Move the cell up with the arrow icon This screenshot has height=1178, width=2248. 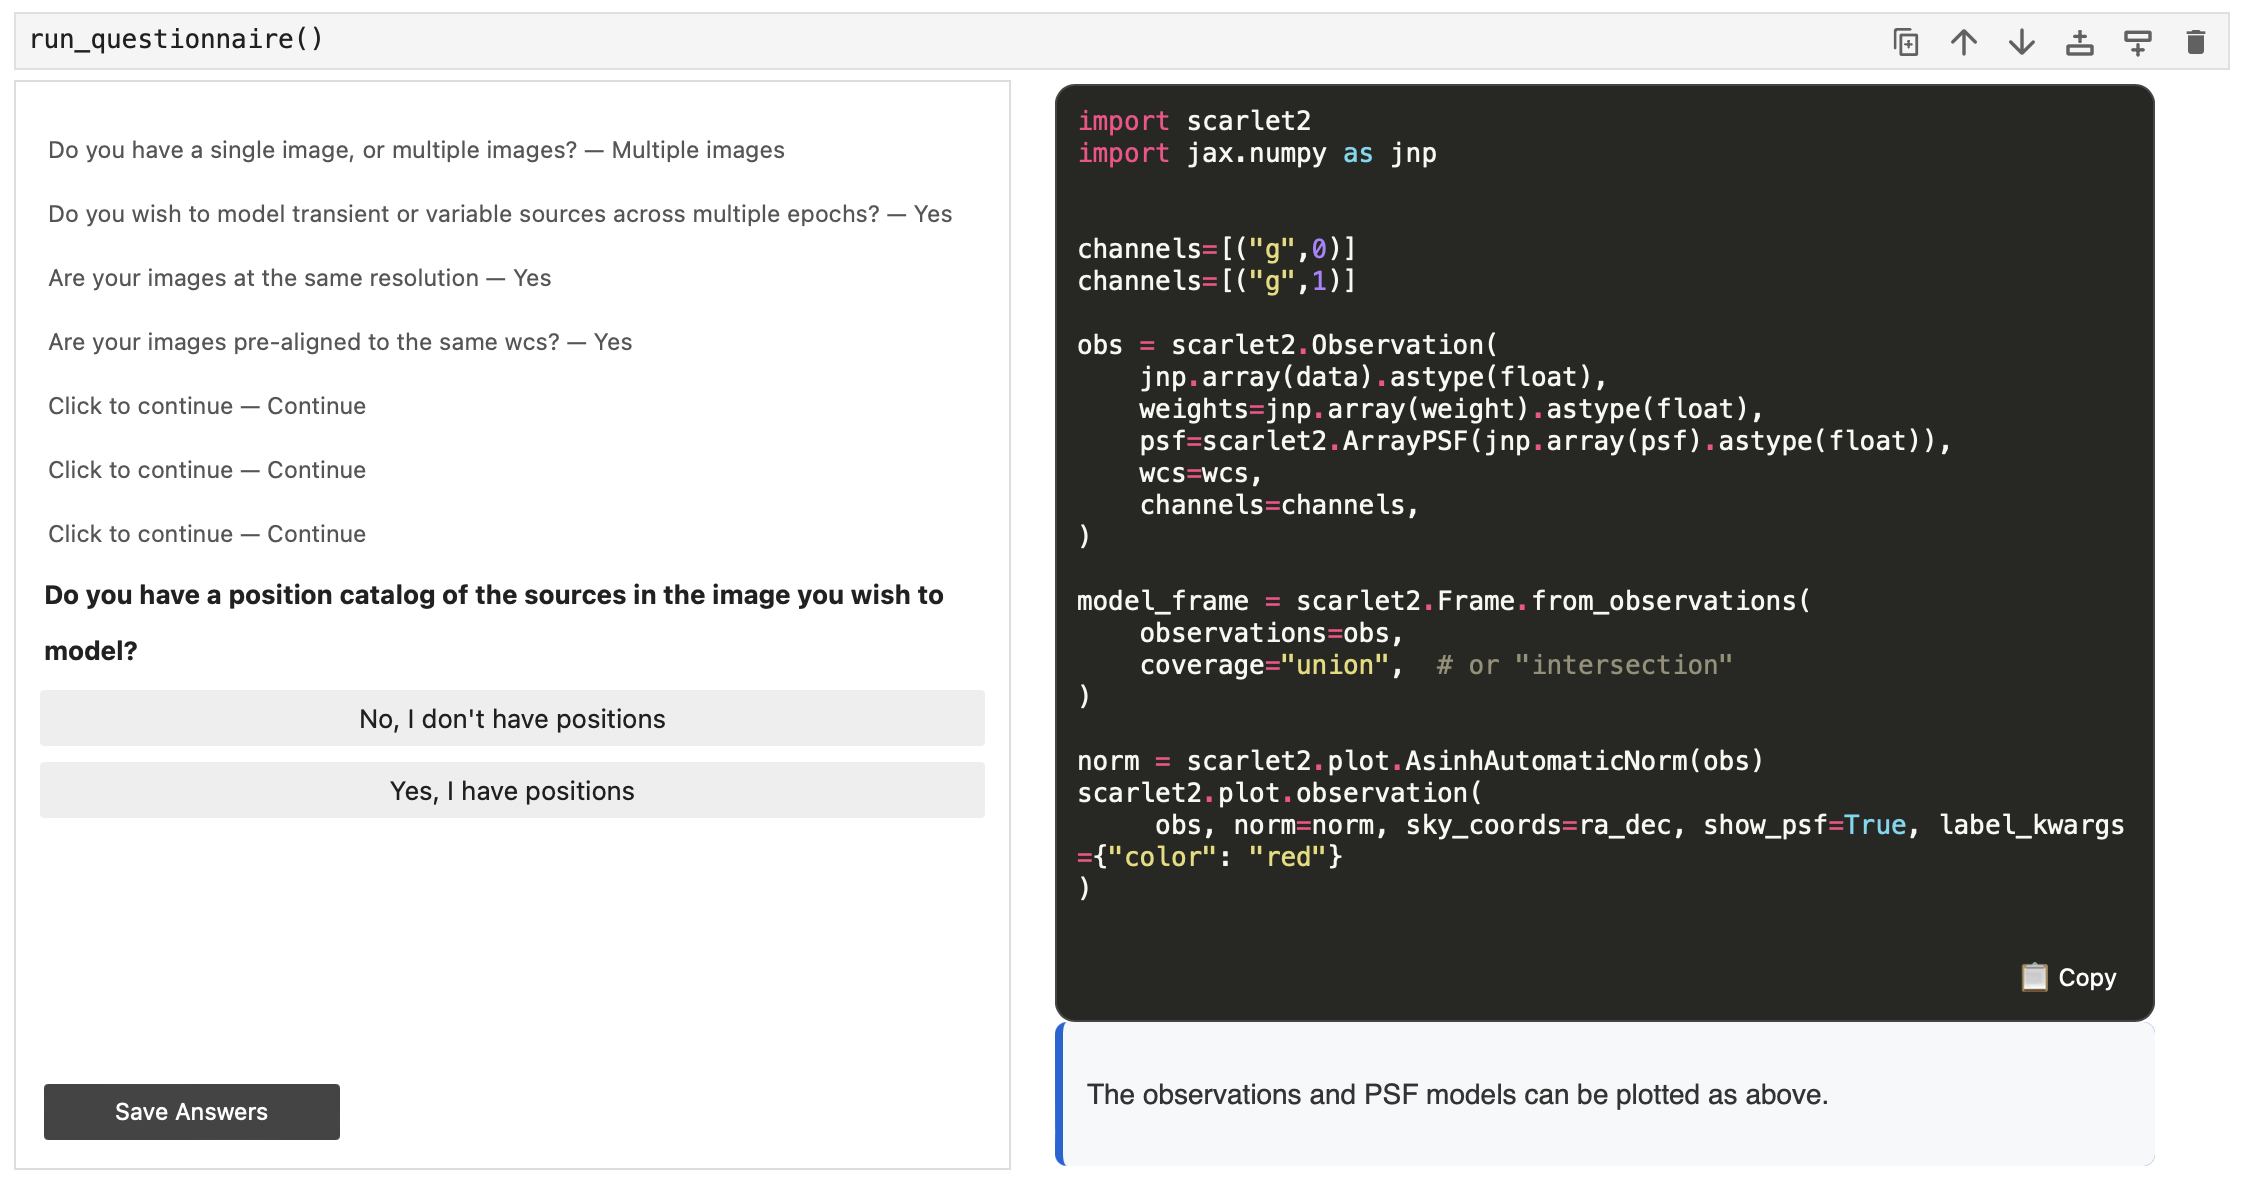tap(1964, 42)
